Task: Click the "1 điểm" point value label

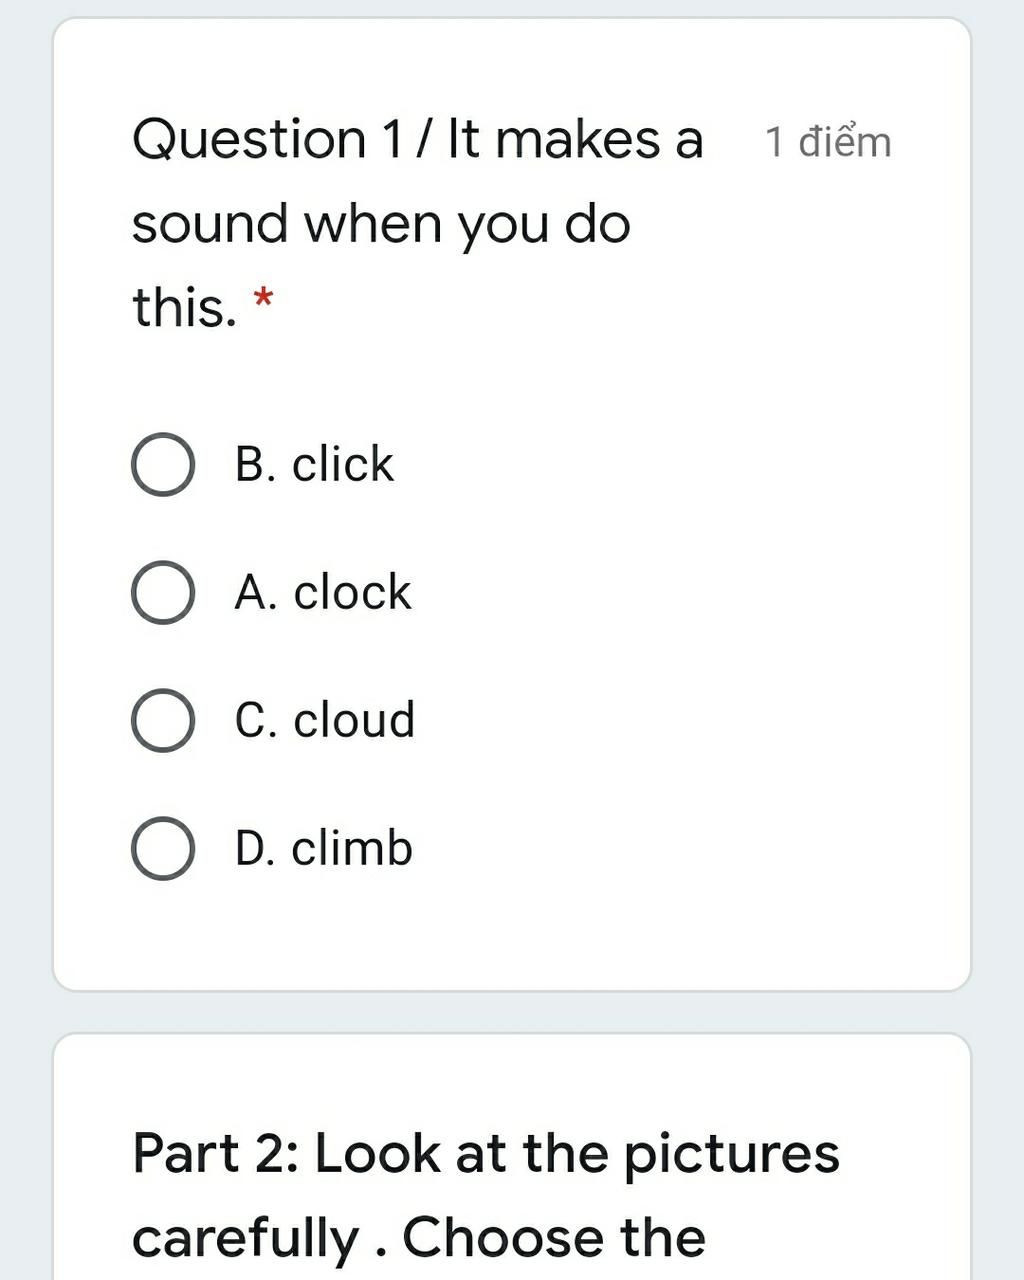Action: (827, 142)
